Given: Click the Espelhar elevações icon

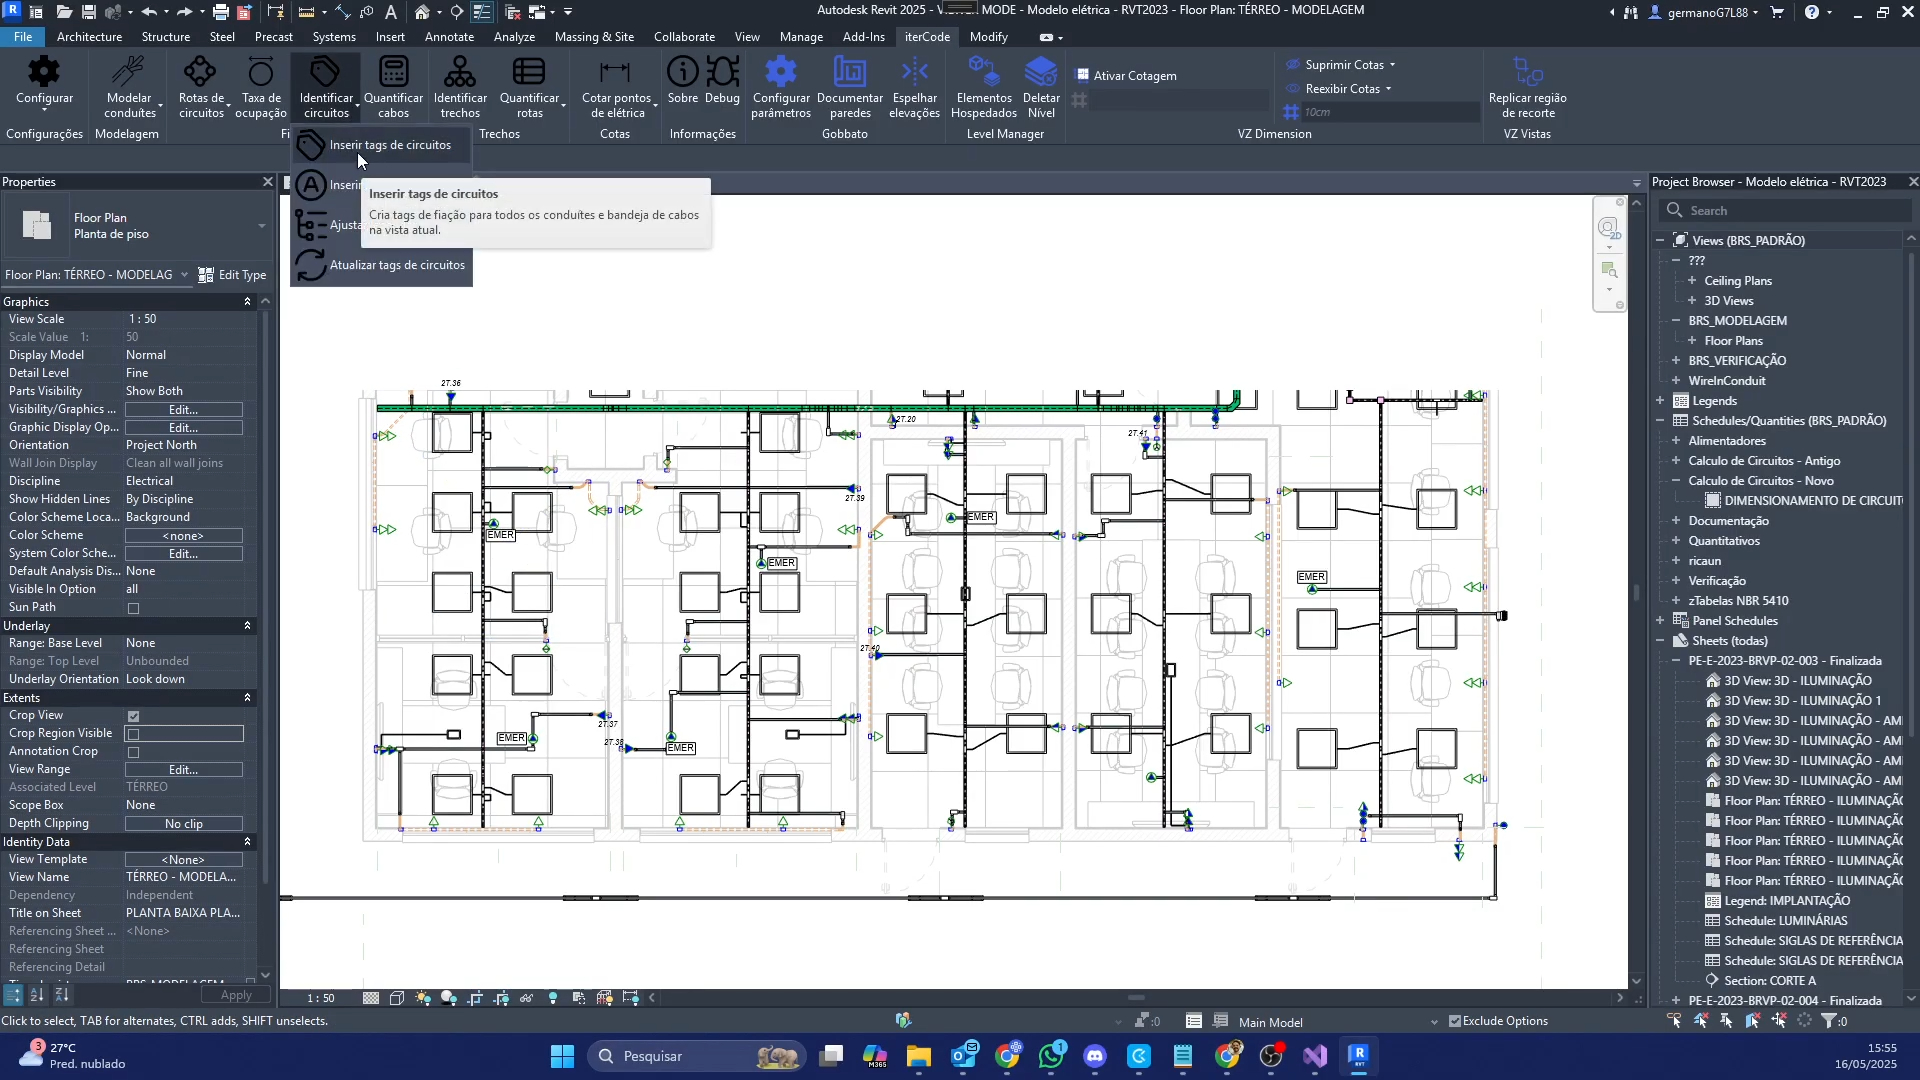Looking at the screenshot, I should click(914, 73).
